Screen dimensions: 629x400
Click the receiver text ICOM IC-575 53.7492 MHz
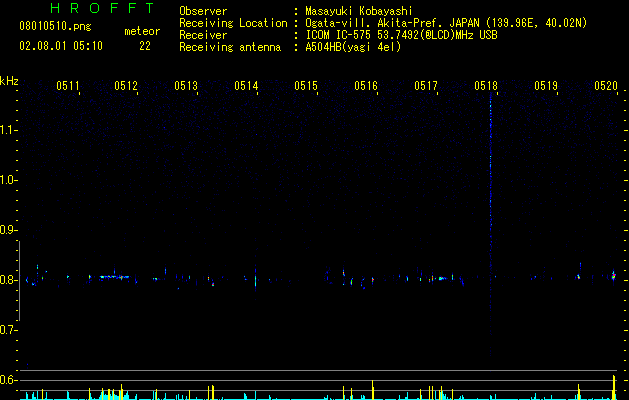click(x=401, y=35)
